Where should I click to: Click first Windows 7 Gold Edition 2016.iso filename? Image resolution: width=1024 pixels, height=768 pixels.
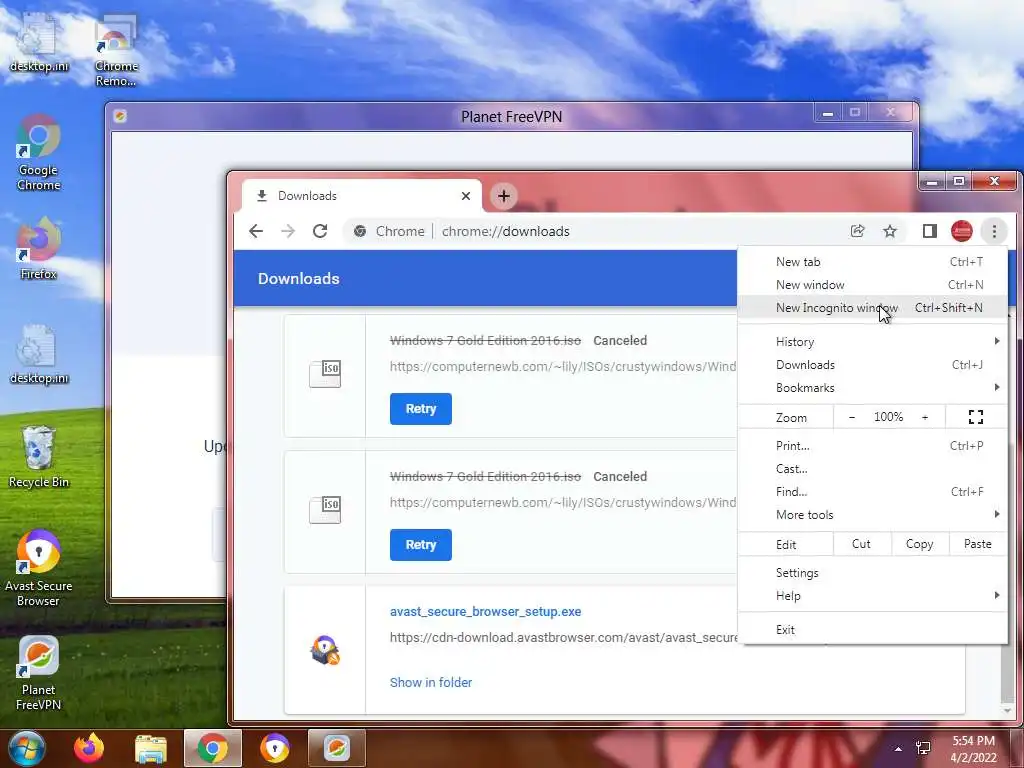tap(485, 341)
